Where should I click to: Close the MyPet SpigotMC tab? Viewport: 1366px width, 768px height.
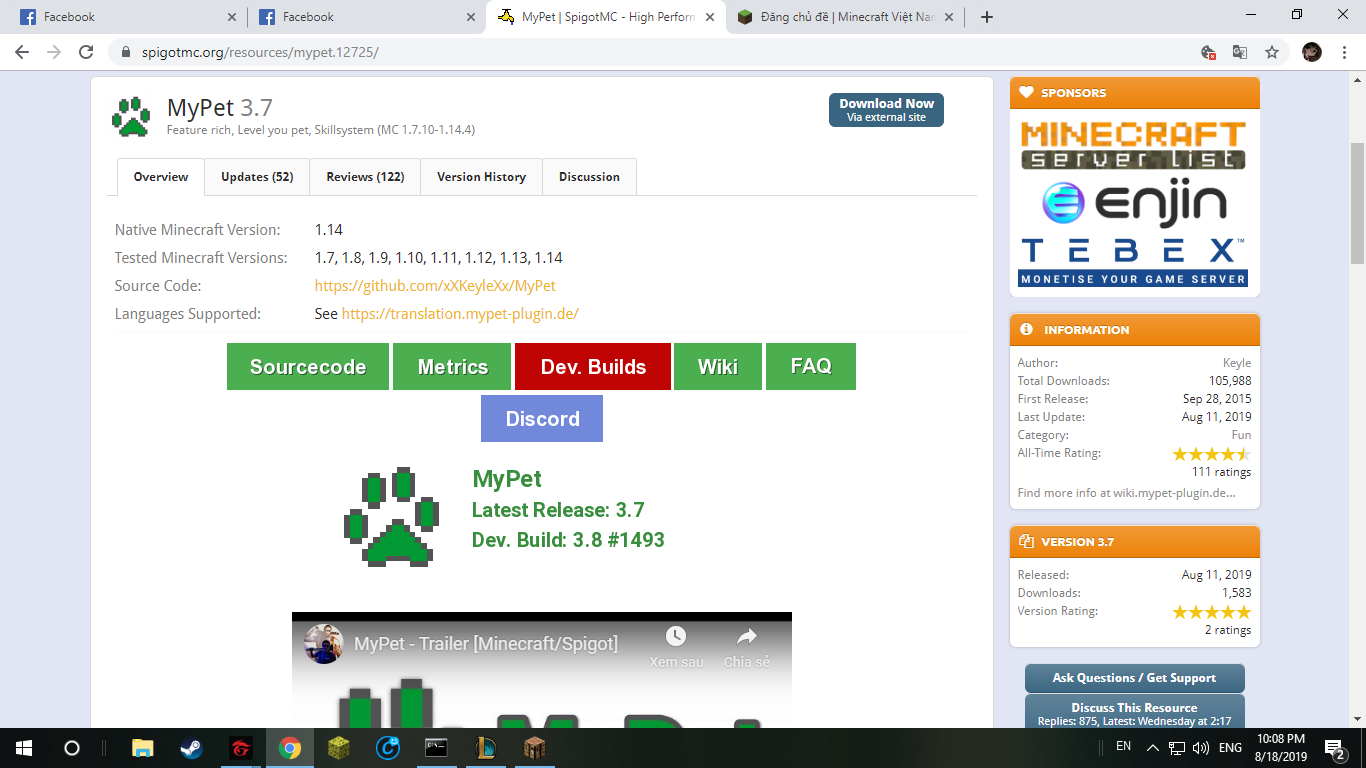pos(710,17)
